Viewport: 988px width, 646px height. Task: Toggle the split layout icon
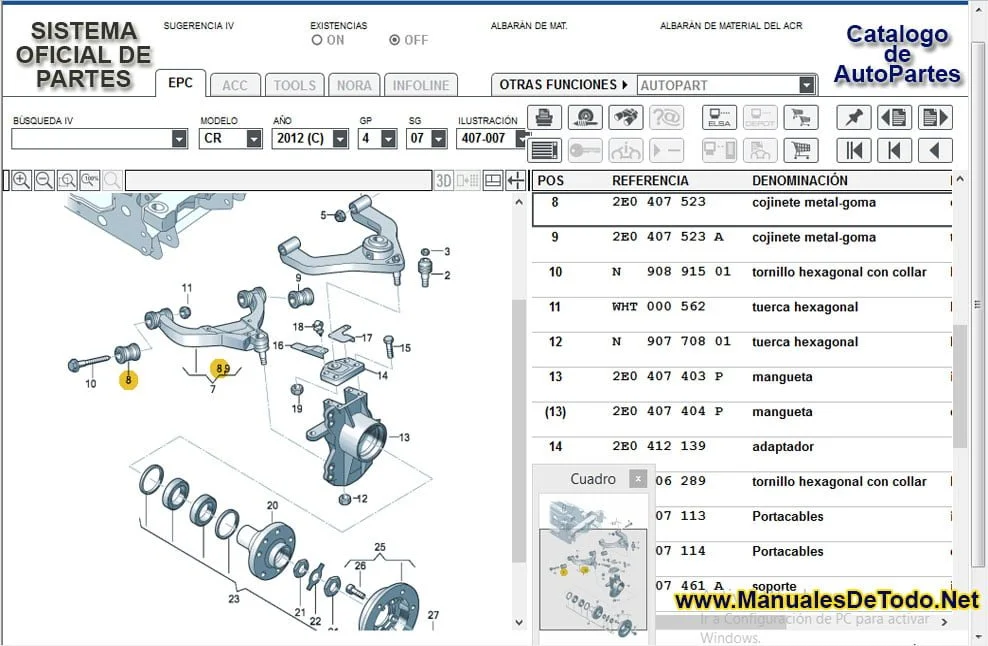[x=493, y=181]
